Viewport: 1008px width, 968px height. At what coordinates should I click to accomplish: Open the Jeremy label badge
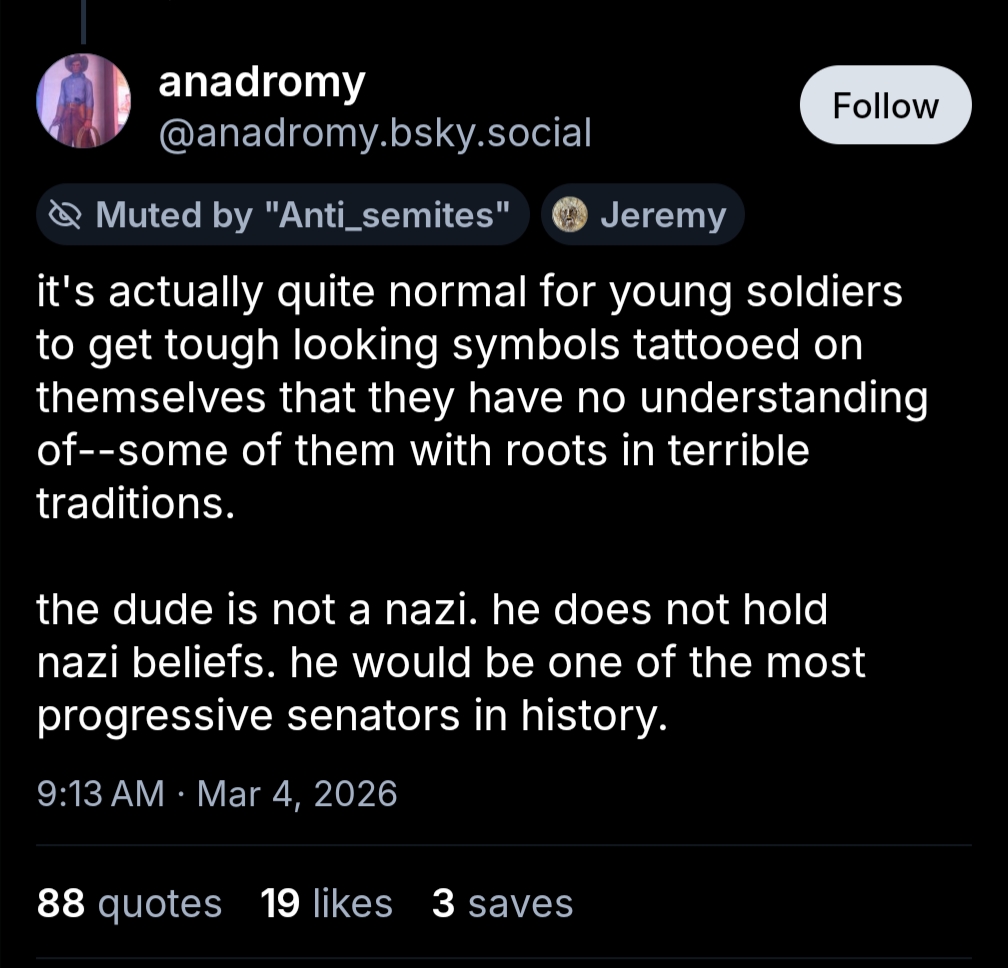[x=643, y=215]
